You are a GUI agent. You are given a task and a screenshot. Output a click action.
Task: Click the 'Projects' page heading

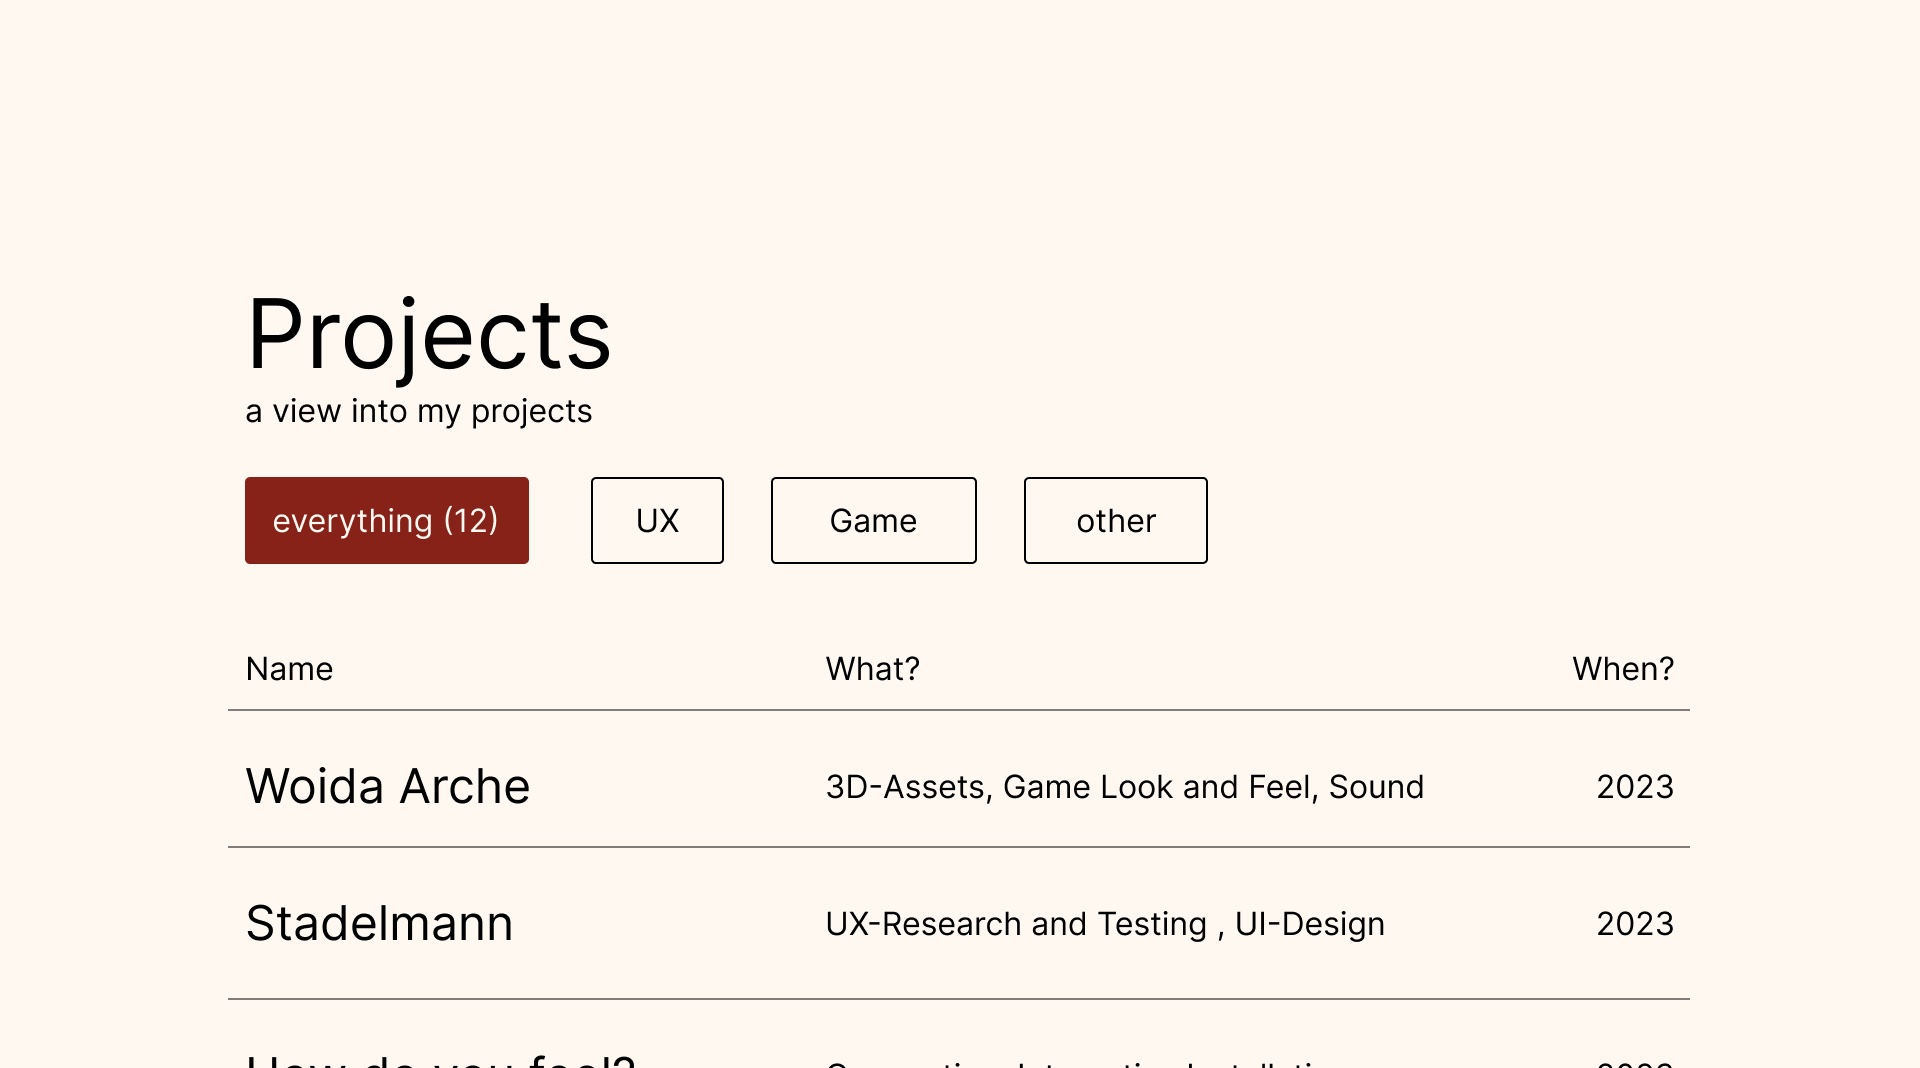tap(428, 335)
